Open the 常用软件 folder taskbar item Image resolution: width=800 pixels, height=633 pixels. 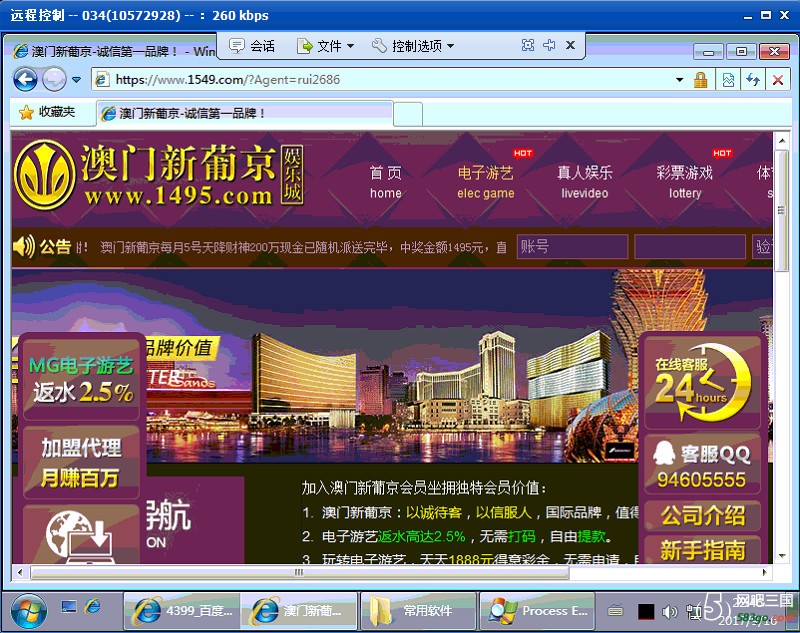click(x=418, y=611)
